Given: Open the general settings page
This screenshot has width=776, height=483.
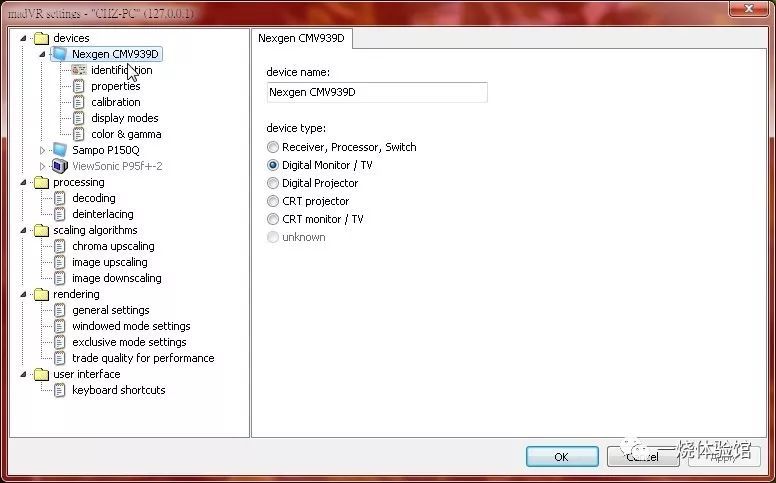Looking at the screenshot, I should (x=111, y=310).
